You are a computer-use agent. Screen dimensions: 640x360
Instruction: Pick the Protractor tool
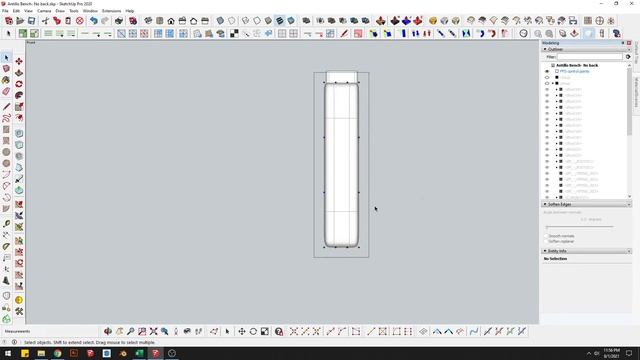pyautogui.click(x=6, y=247)
